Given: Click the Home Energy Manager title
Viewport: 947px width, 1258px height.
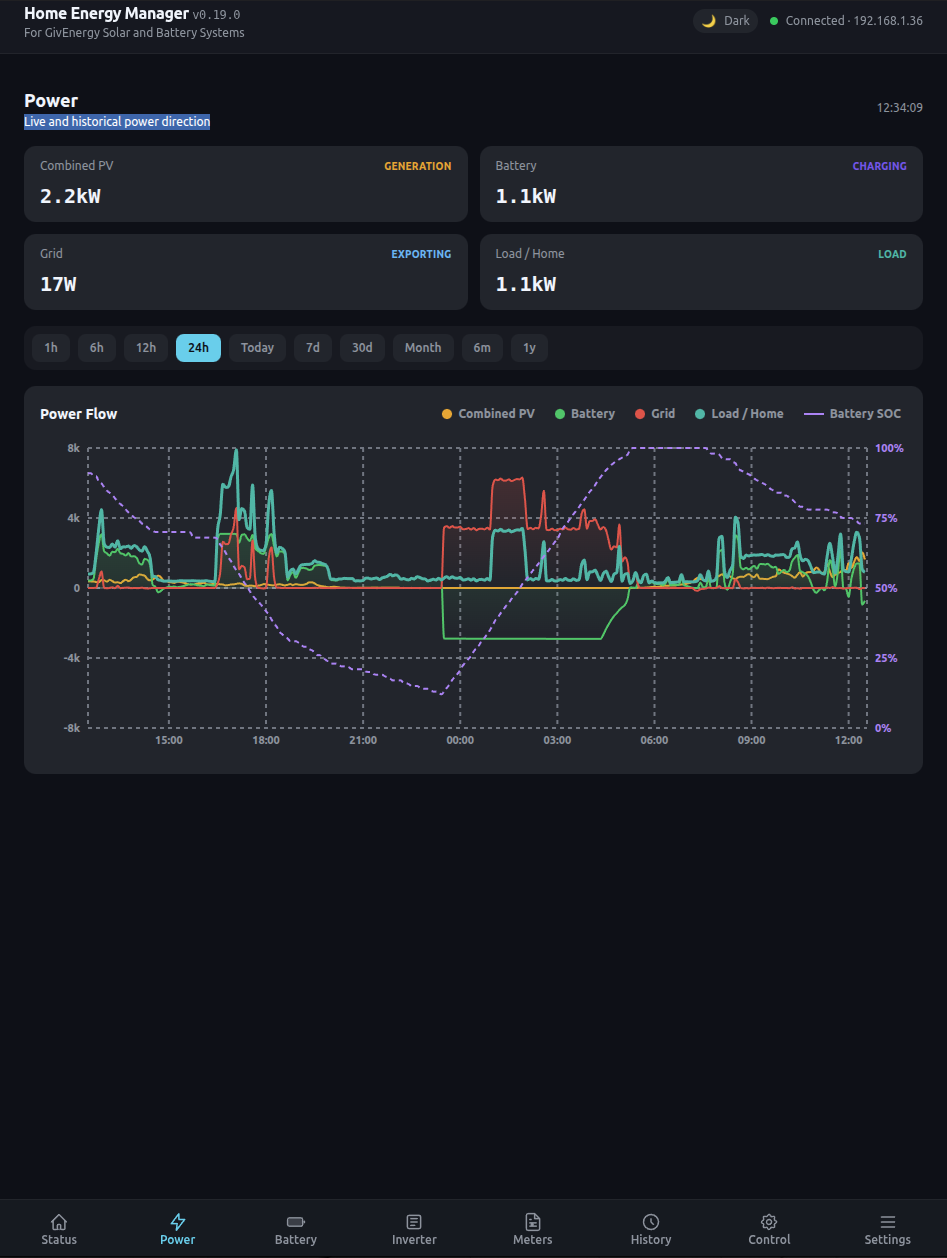Looking at the screenshot, I should 106,14.
